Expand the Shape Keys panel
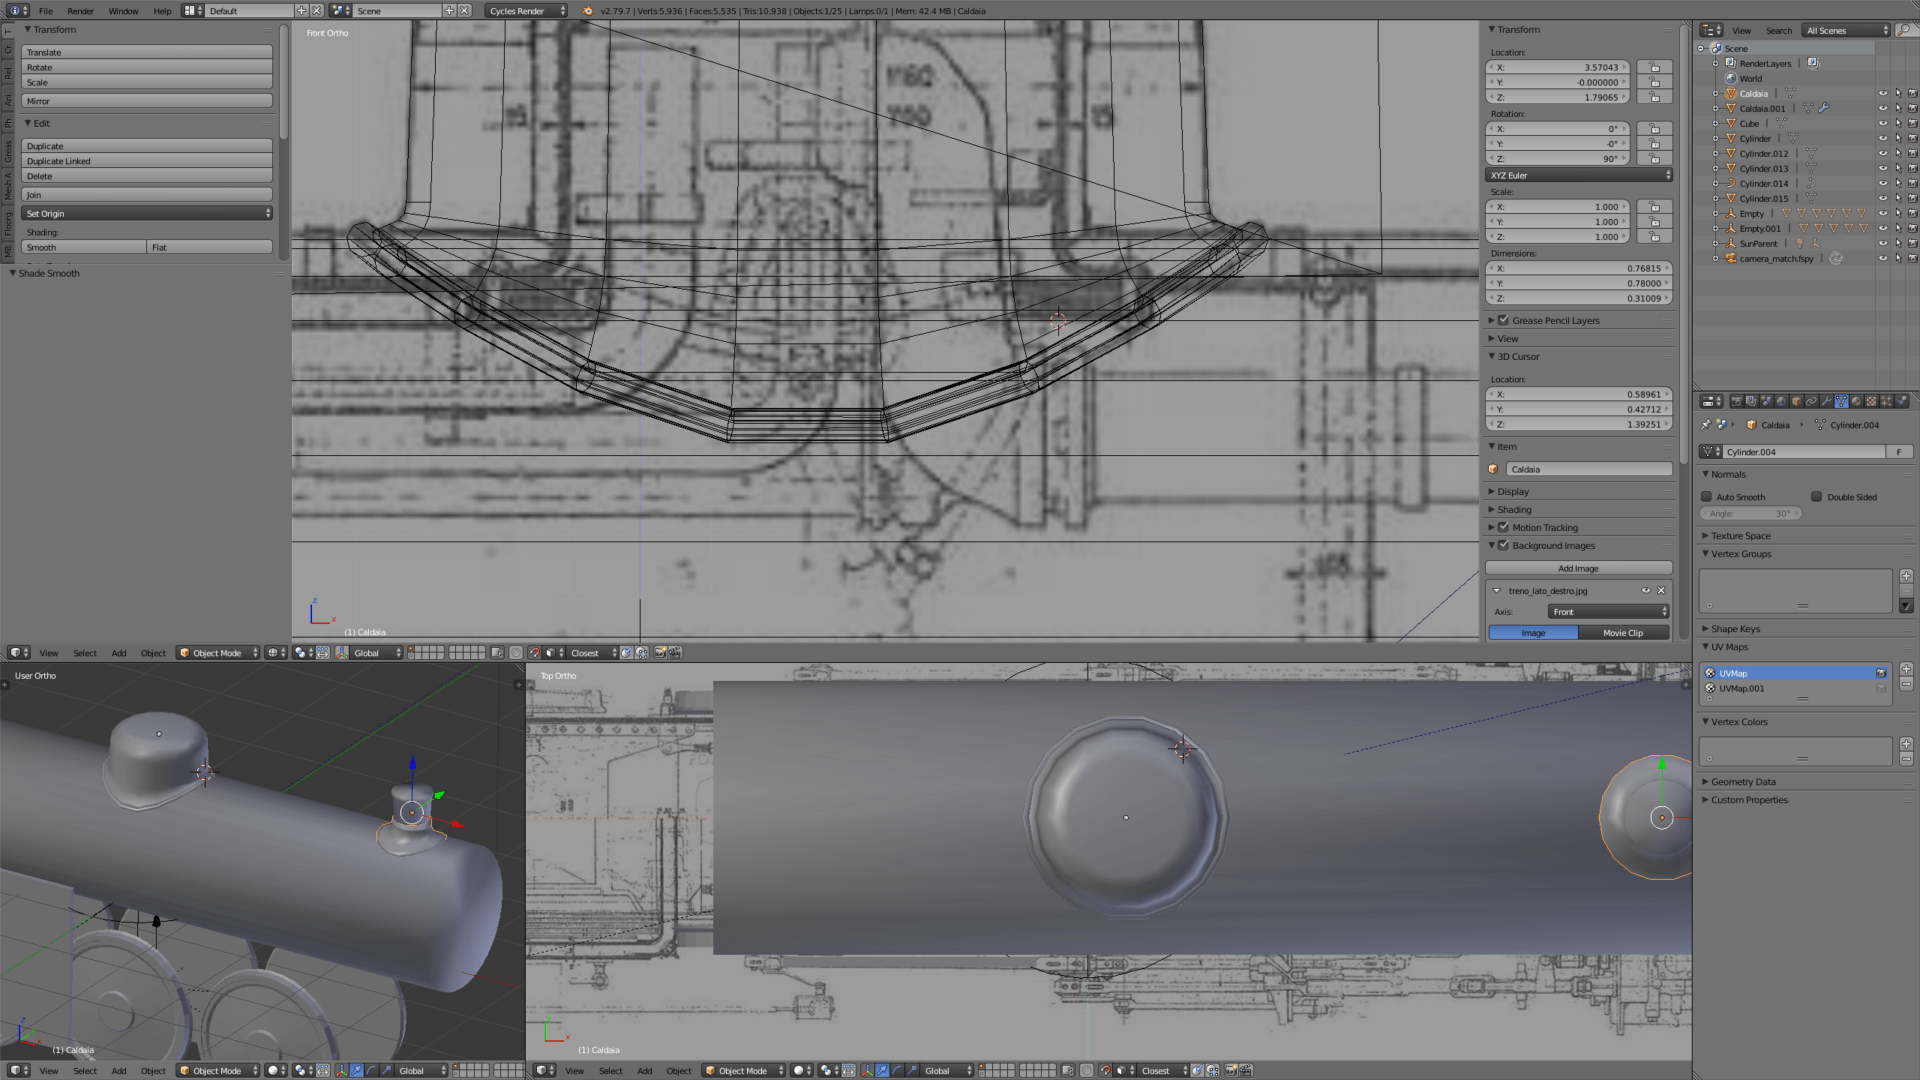Image resolution: width=1920 pixels, height=1080 pixels. pos(1735,629)
